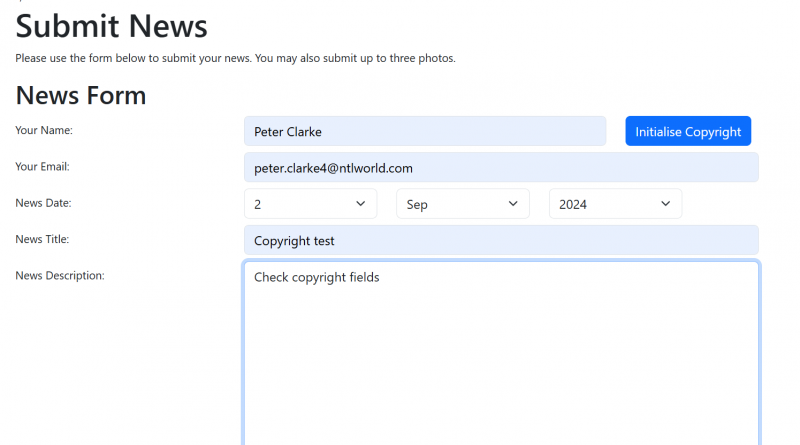Focus the Your Name field containing Peter Clarke
The image size is (800, 445).
tap(424, 131)
